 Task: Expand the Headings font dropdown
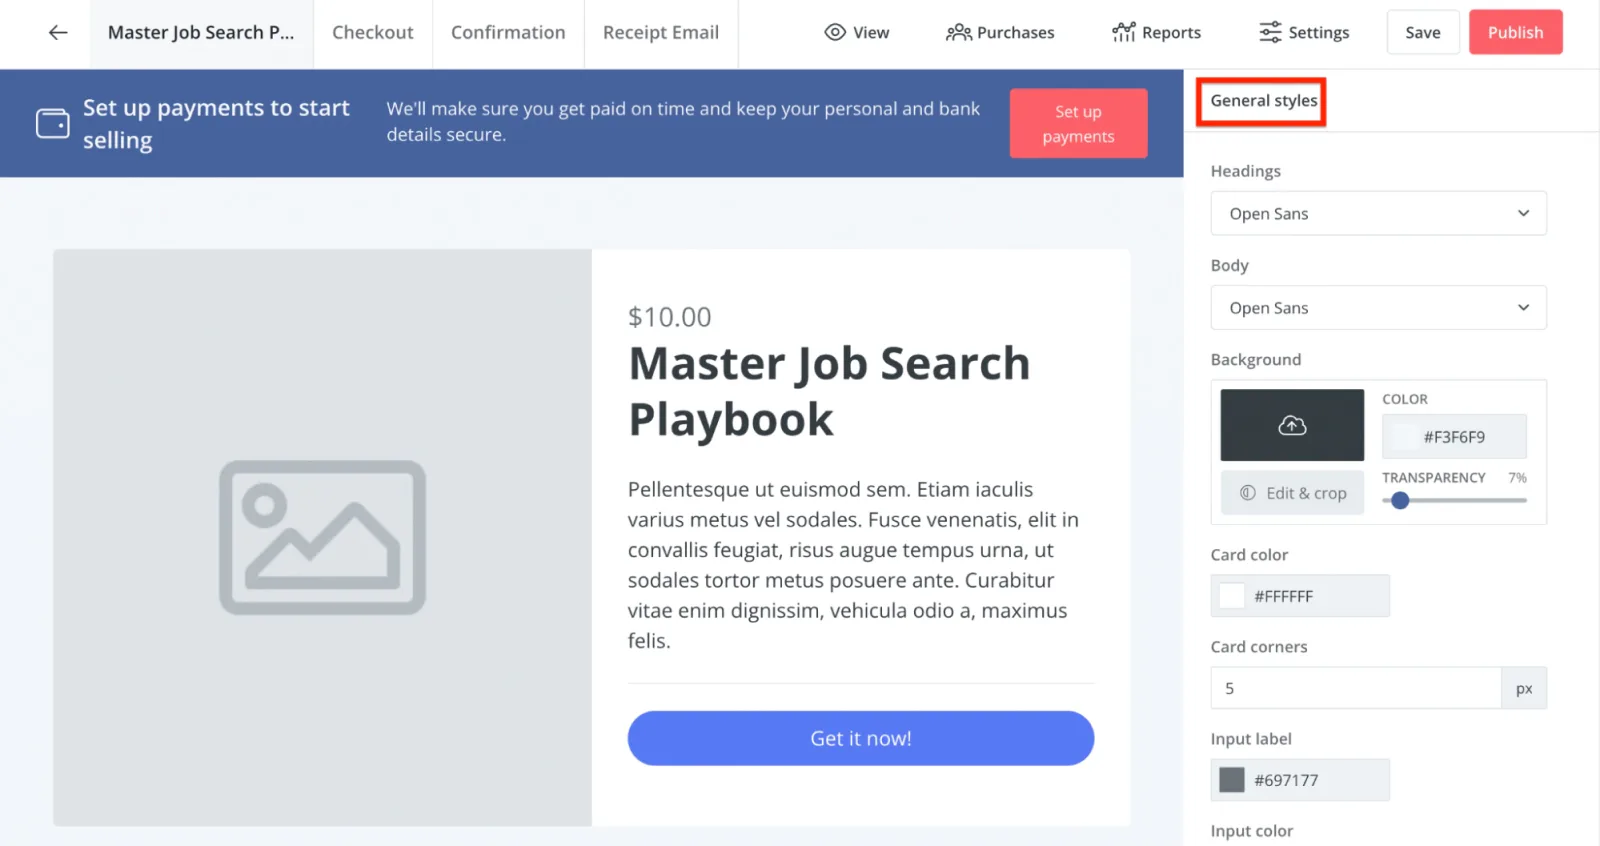pyautogui.click(x=1378, y=213)
